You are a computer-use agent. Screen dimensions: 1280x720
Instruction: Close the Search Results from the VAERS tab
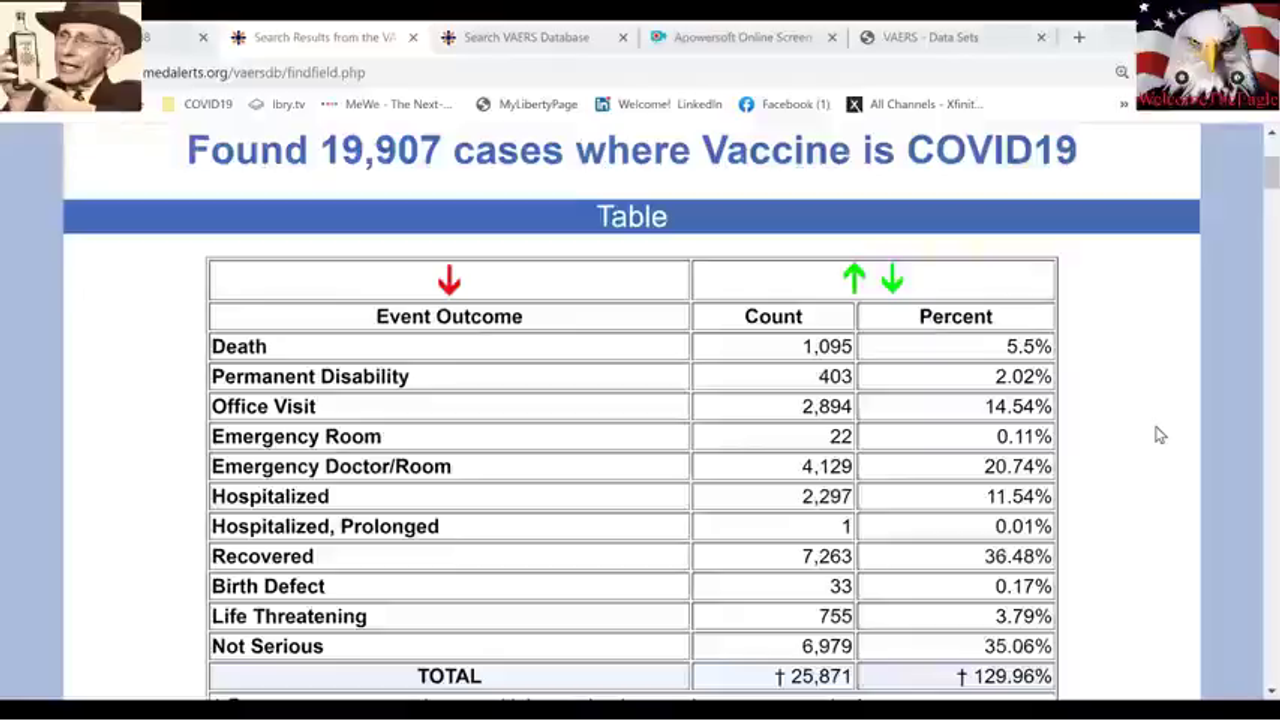pyautogui.click(x=413, y=37)
